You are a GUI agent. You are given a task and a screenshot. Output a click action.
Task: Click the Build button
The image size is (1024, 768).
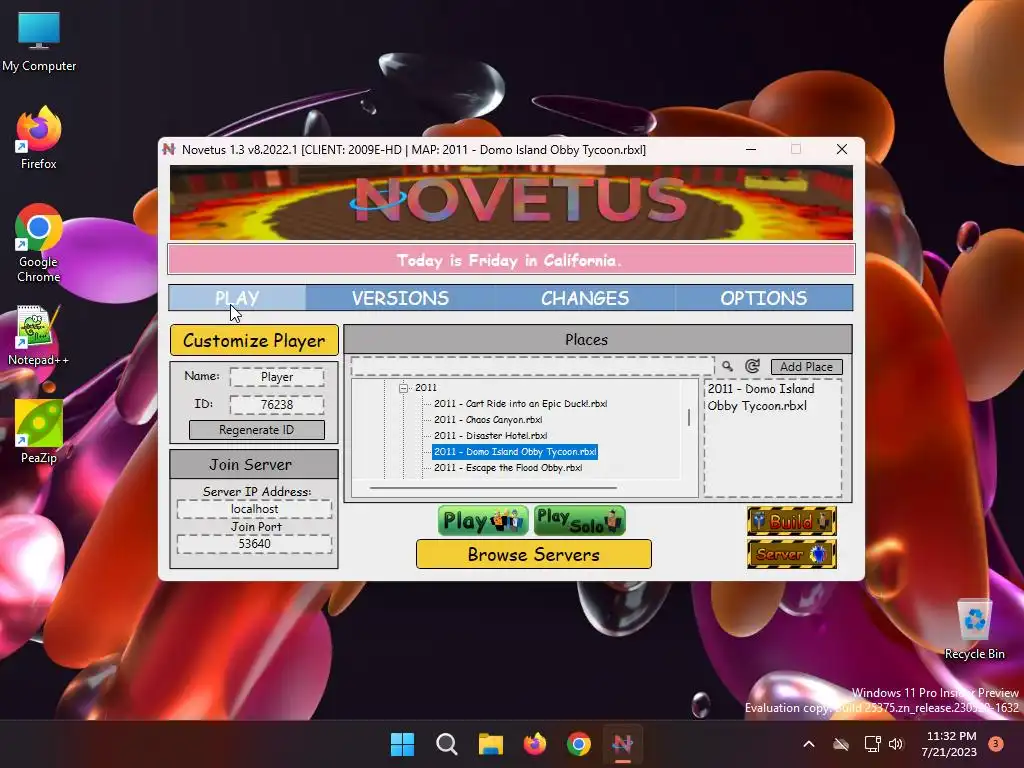coord(792,521)
